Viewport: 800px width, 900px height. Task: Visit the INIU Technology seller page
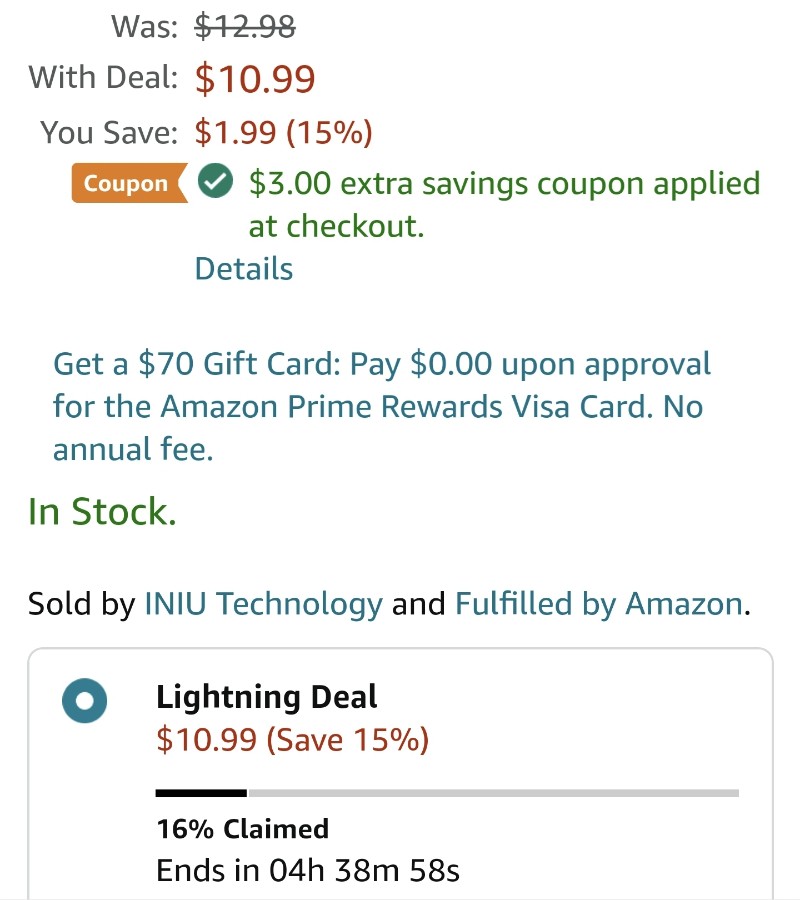pos(263,604)
